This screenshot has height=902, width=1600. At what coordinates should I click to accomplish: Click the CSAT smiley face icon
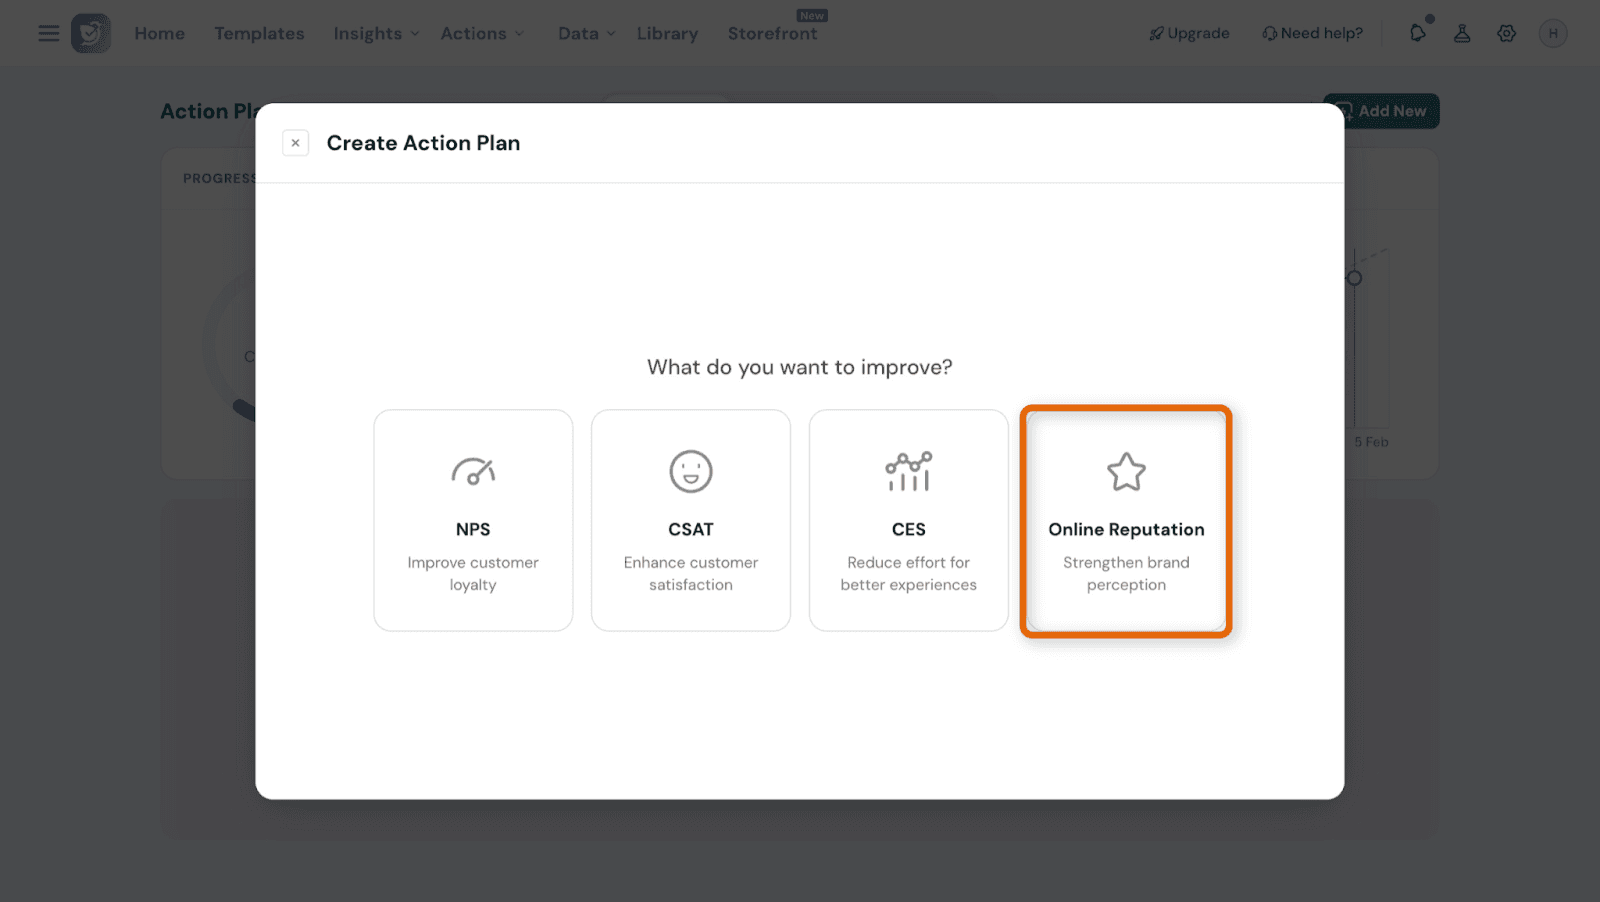pos(691,471)
